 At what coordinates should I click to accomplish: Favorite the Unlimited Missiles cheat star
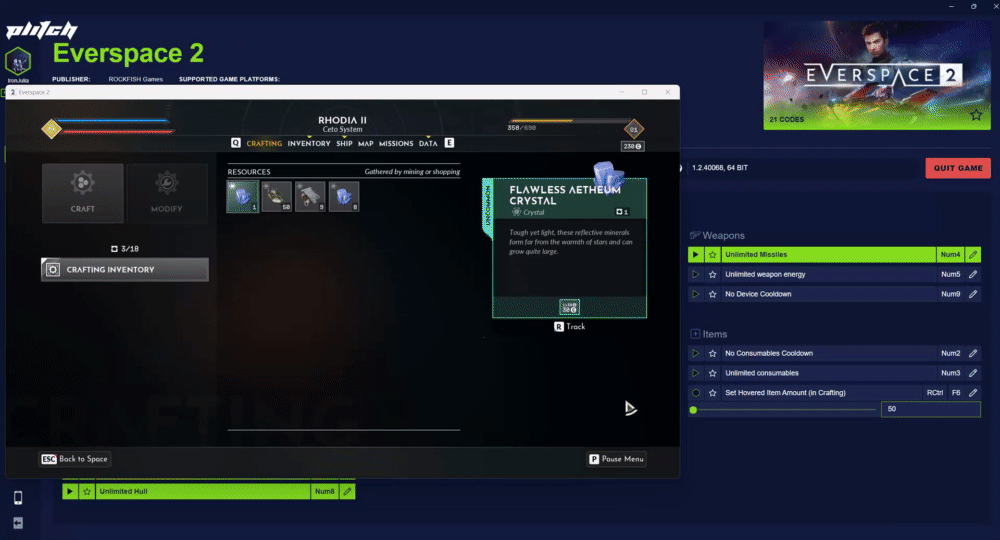[x=712, y=254]
